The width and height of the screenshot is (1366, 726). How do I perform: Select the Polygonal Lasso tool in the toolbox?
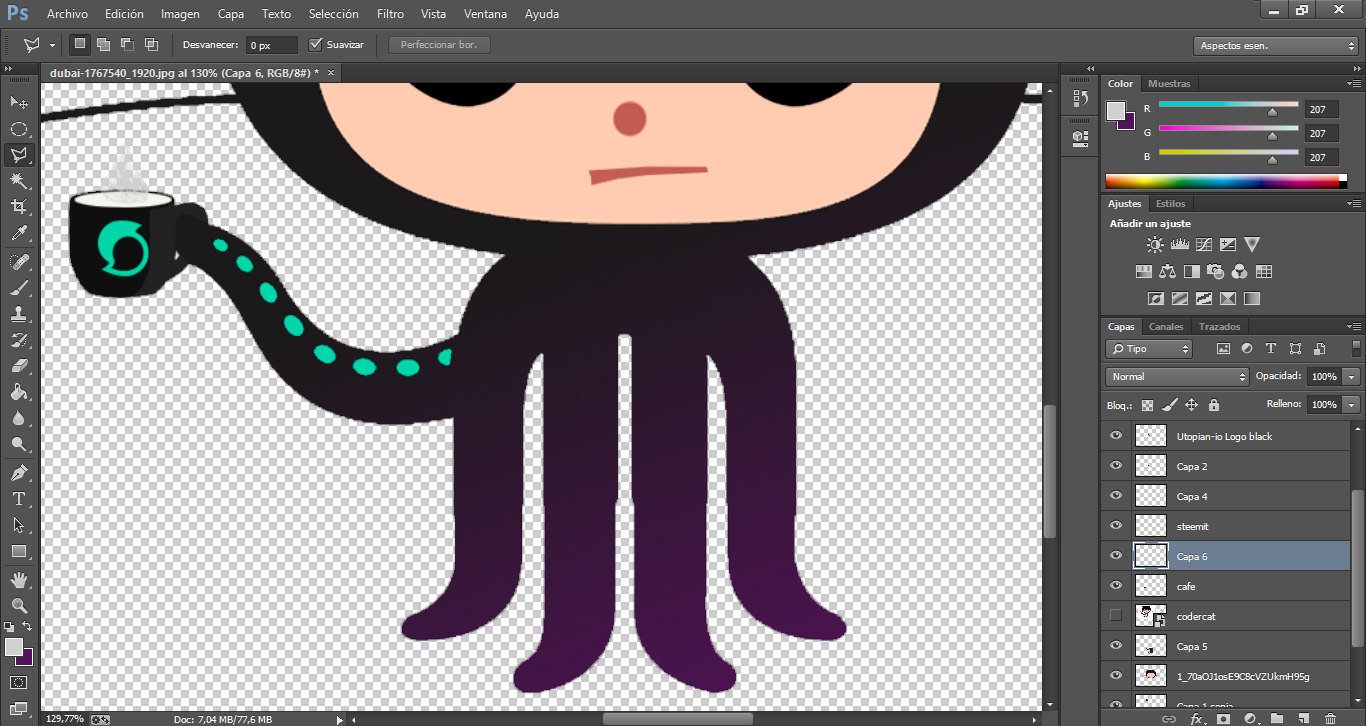click(x=18, y=155)
